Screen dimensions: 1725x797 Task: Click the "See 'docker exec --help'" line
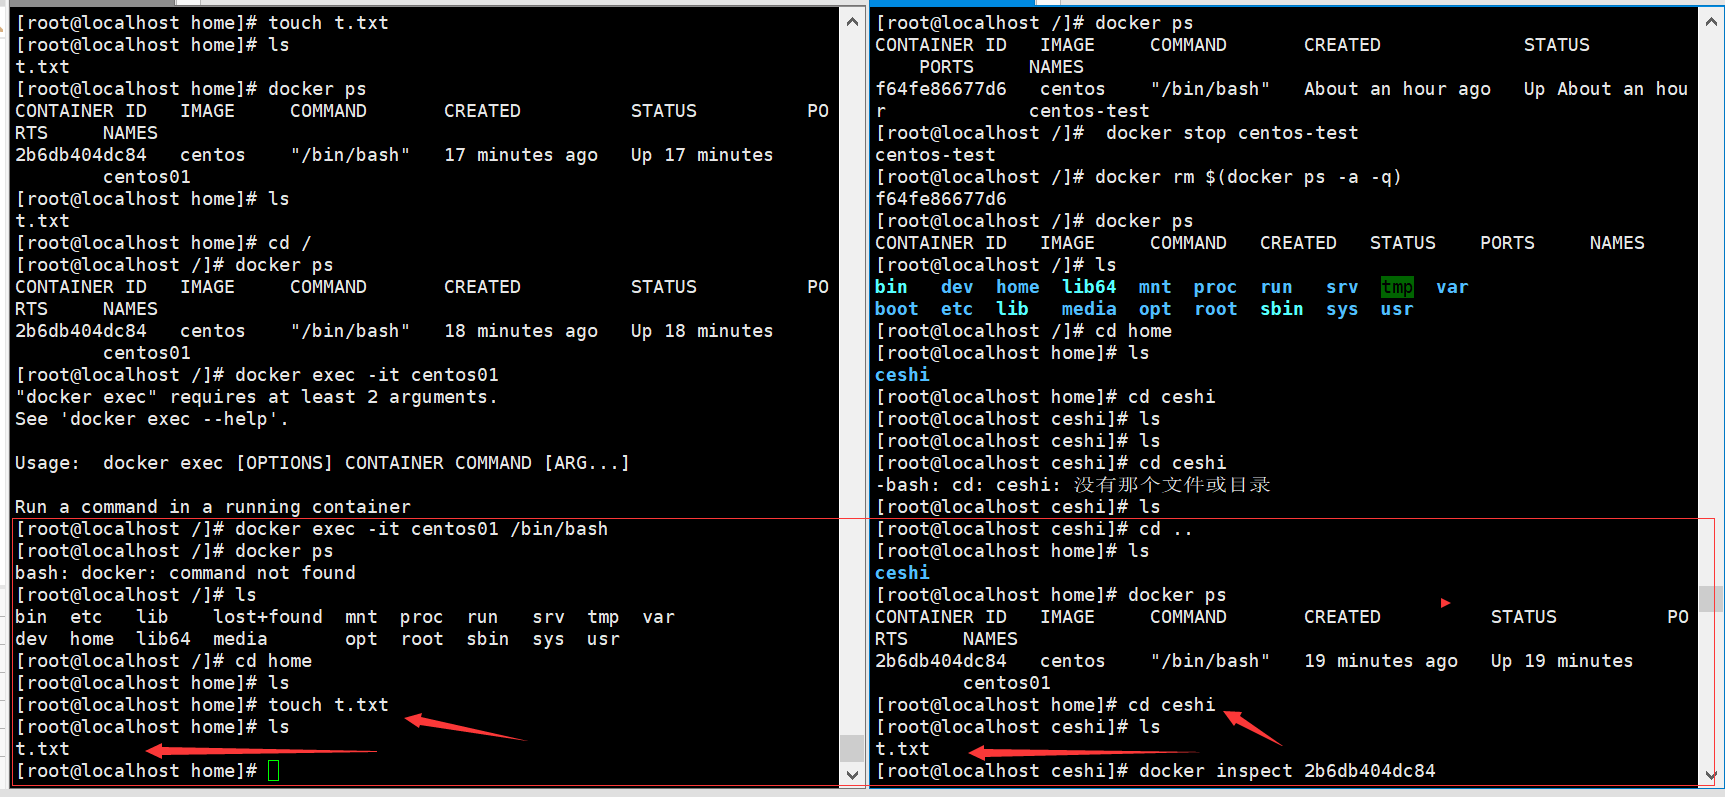pos(152,419)
